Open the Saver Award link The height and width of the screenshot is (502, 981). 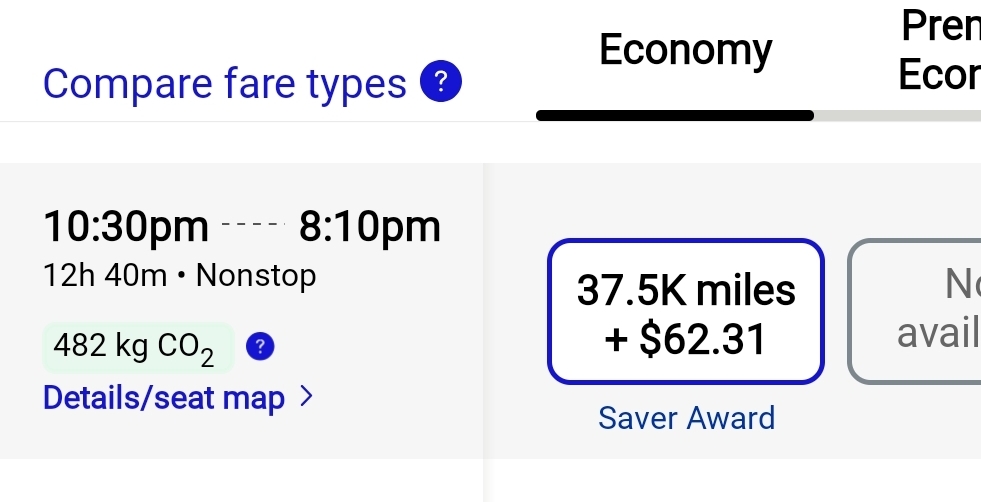686,418
